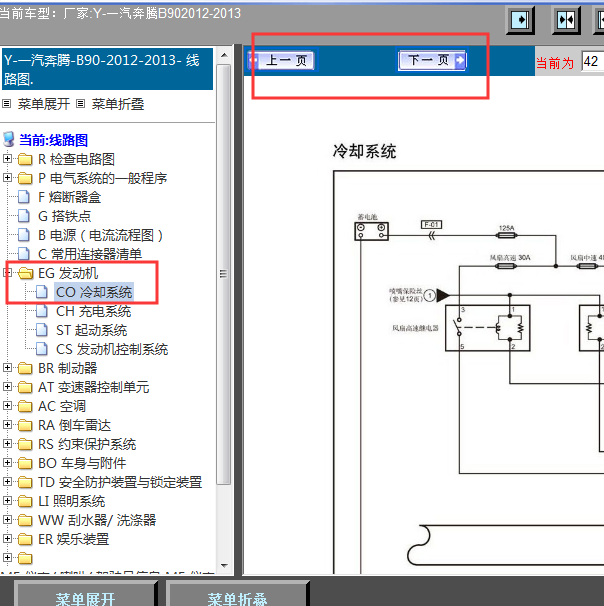Viewport: 604px width, 606px height.
Task: Expand the WW 刮水器/洗涤器 folder
Action: (x=7, y=519)
